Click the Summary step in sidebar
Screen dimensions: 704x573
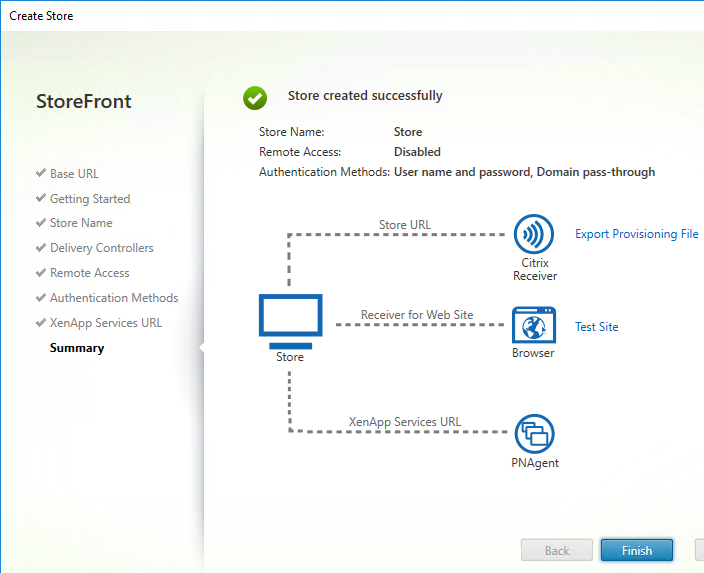click(77, 348)
